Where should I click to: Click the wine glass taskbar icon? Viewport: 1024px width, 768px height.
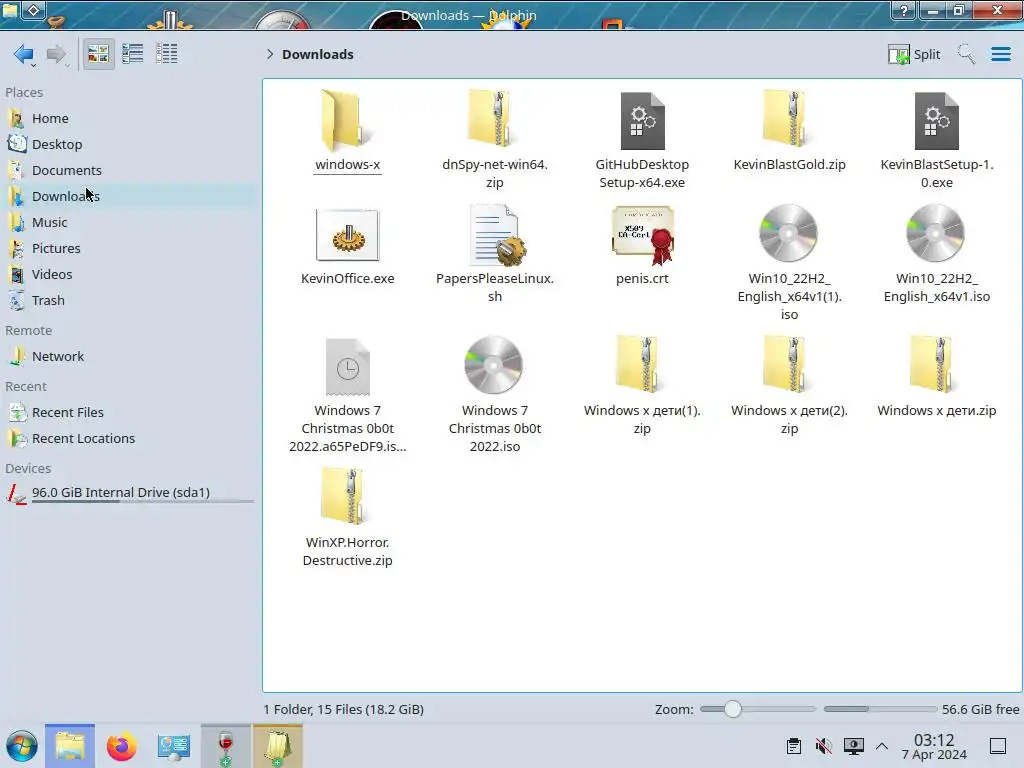225,746
